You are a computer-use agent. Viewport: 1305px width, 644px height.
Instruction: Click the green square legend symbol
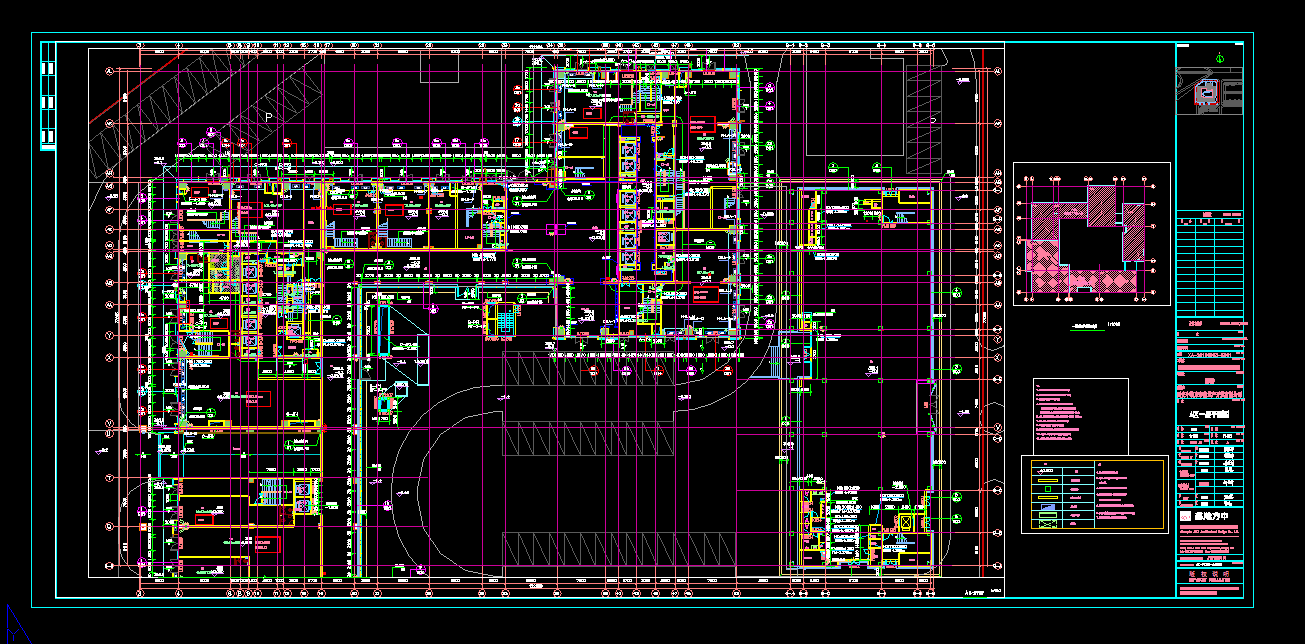tap(1048, 489)
